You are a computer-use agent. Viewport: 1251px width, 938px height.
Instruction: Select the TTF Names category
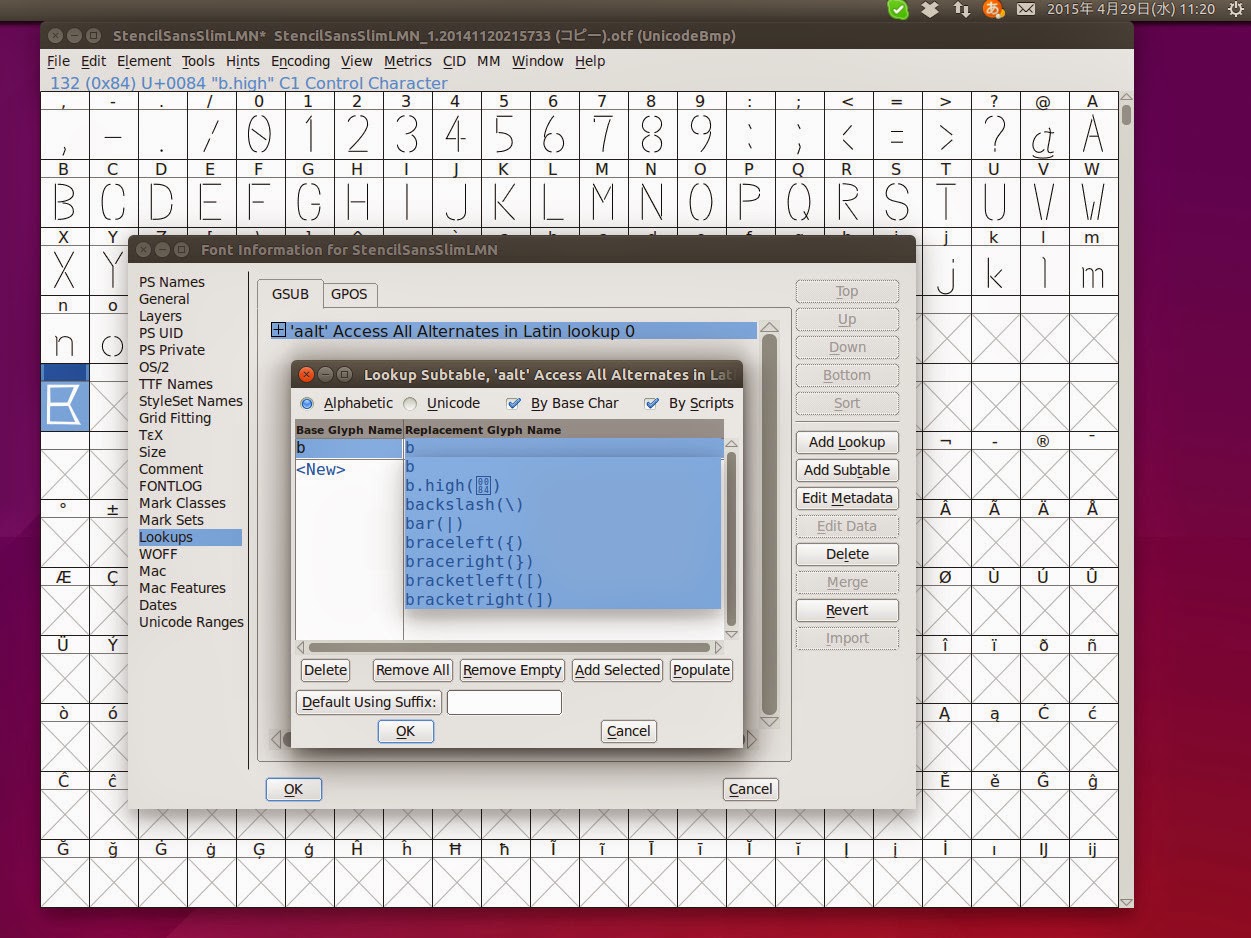pos(175,384)
